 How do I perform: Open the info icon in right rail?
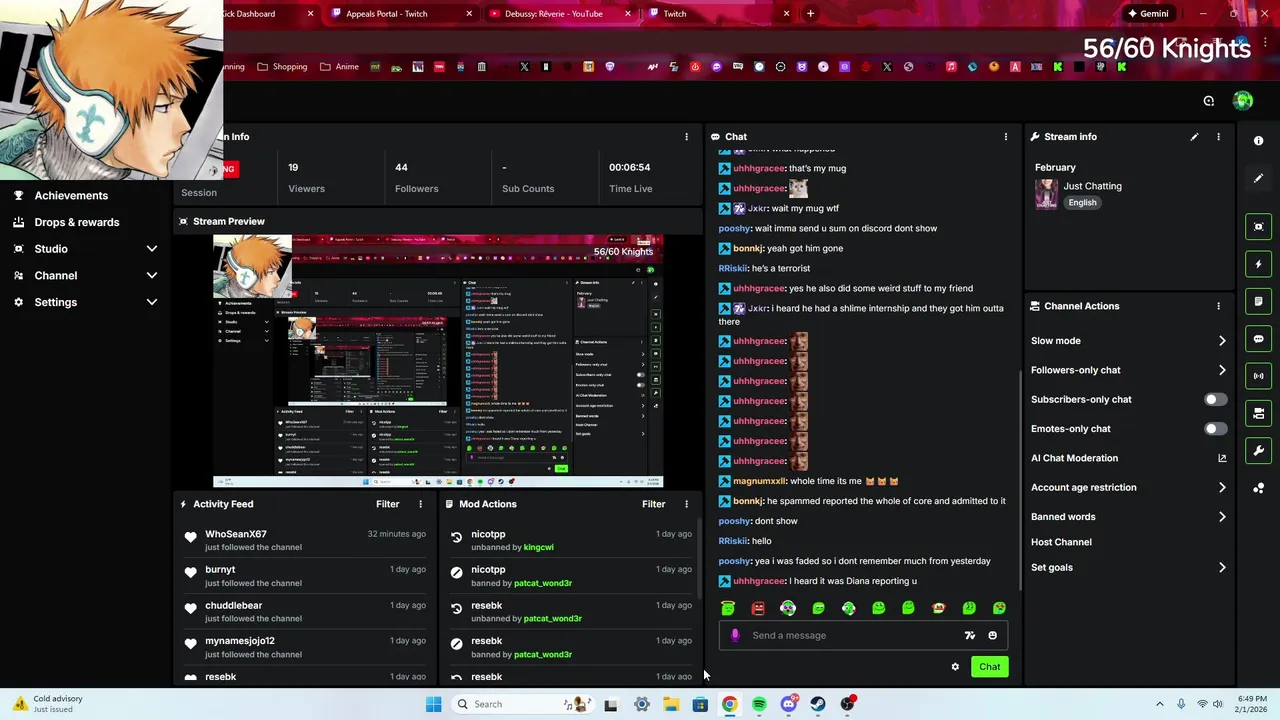click(x=1258, y=141)
